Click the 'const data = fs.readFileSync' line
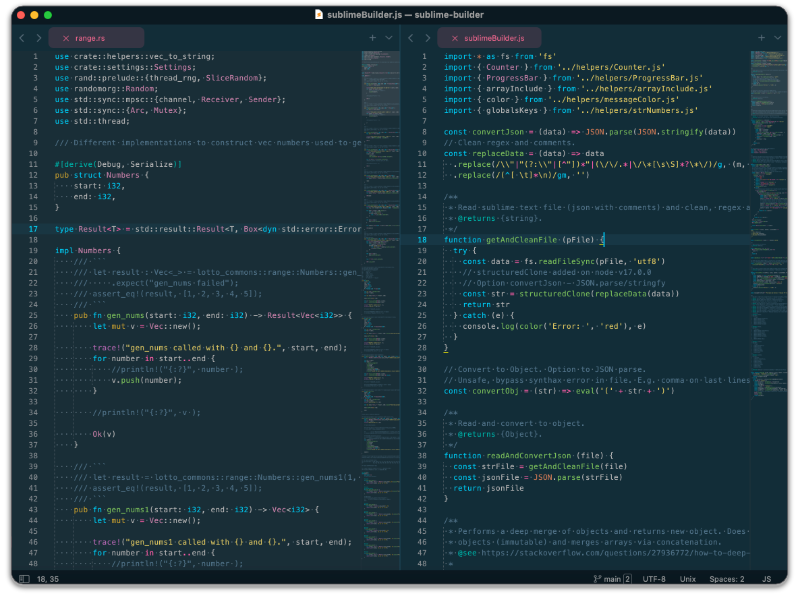 click(563, 261)
